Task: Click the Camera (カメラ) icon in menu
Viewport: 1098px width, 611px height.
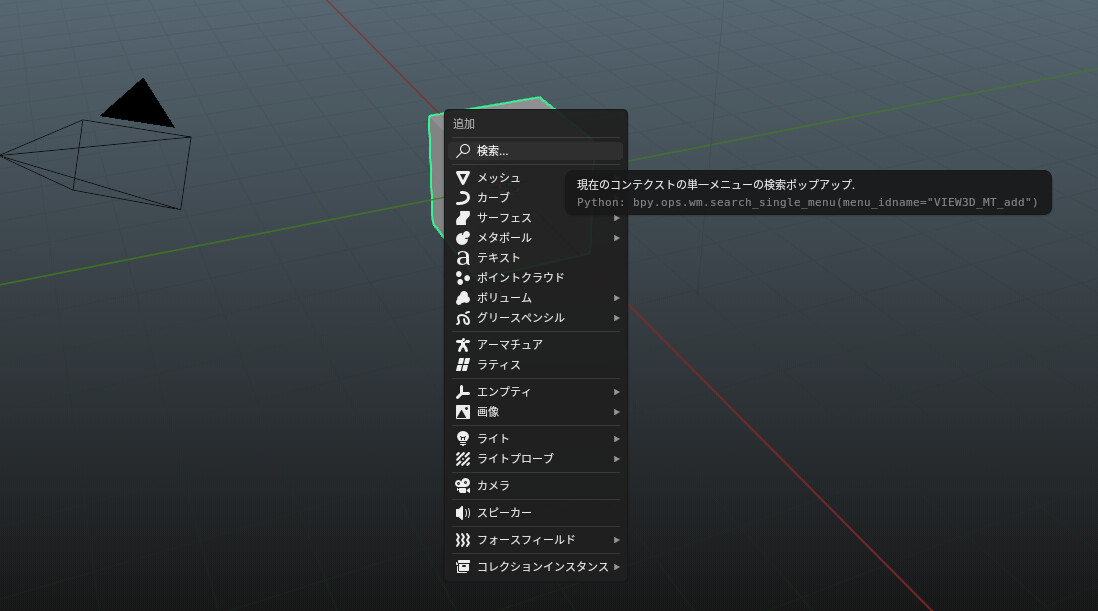Action: (x=463, y=486)
